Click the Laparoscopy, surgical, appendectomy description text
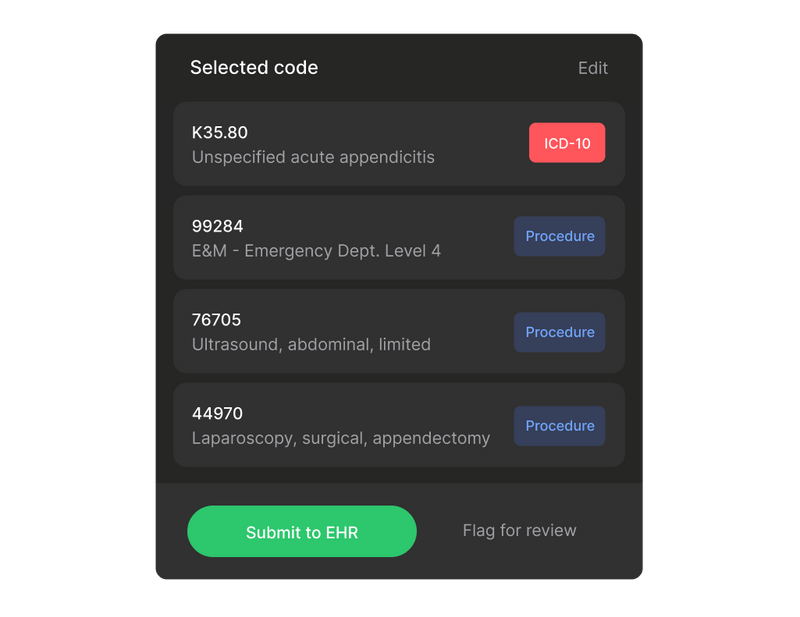 [x=340, y=438]
